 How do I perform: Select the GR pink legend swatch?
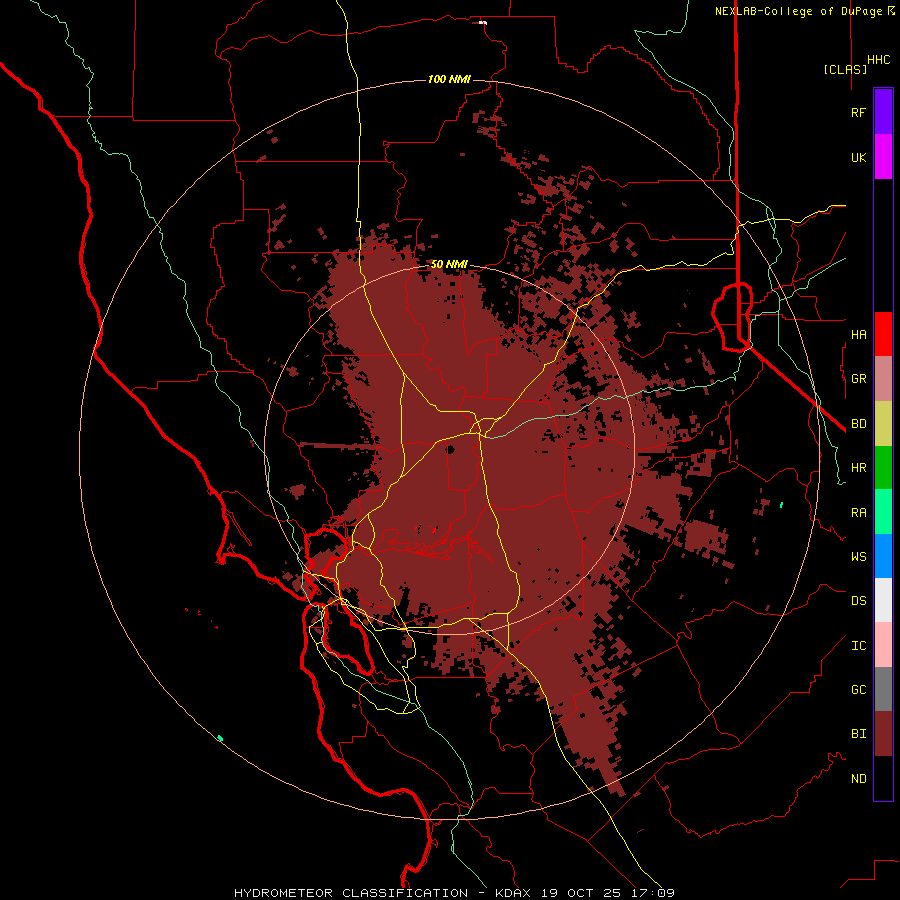883,379
